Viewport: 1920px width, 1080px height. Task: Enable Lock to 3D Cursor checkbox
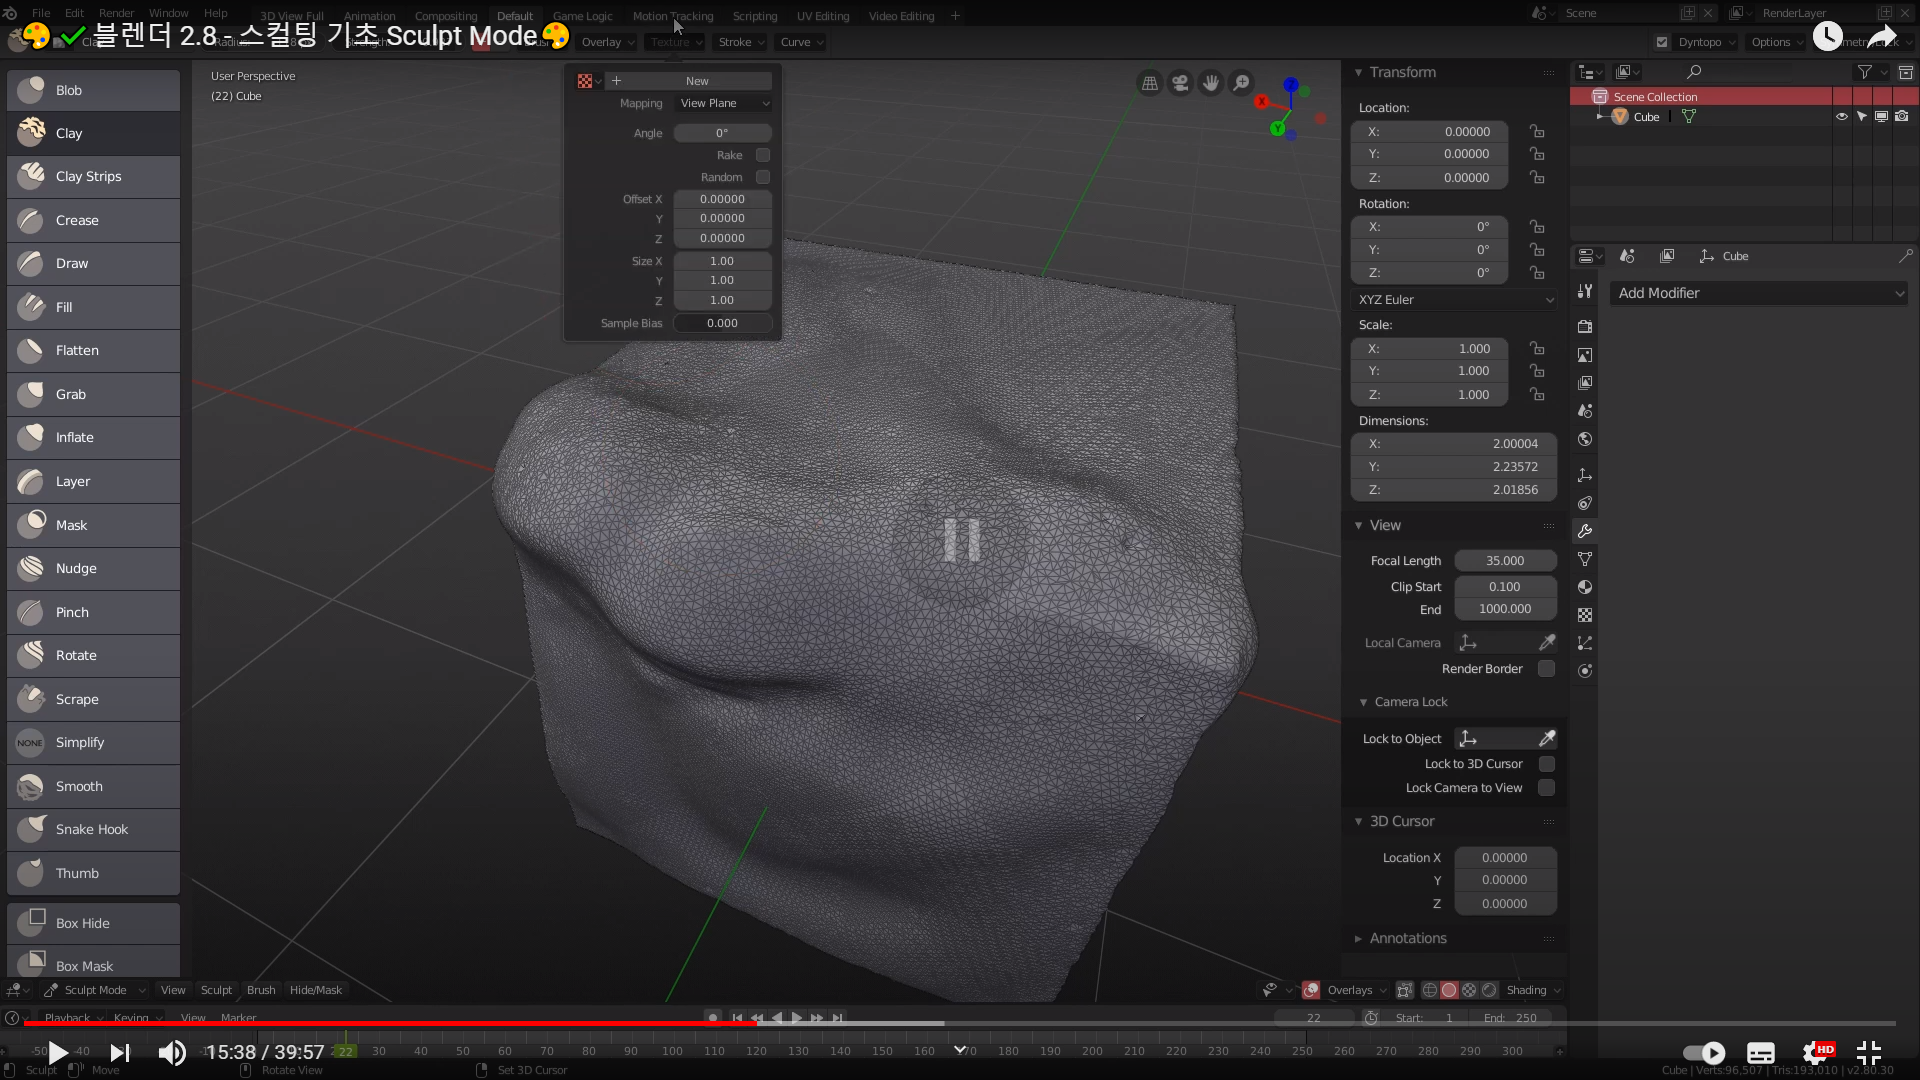pyautogui.click(x=1546, y=764)
